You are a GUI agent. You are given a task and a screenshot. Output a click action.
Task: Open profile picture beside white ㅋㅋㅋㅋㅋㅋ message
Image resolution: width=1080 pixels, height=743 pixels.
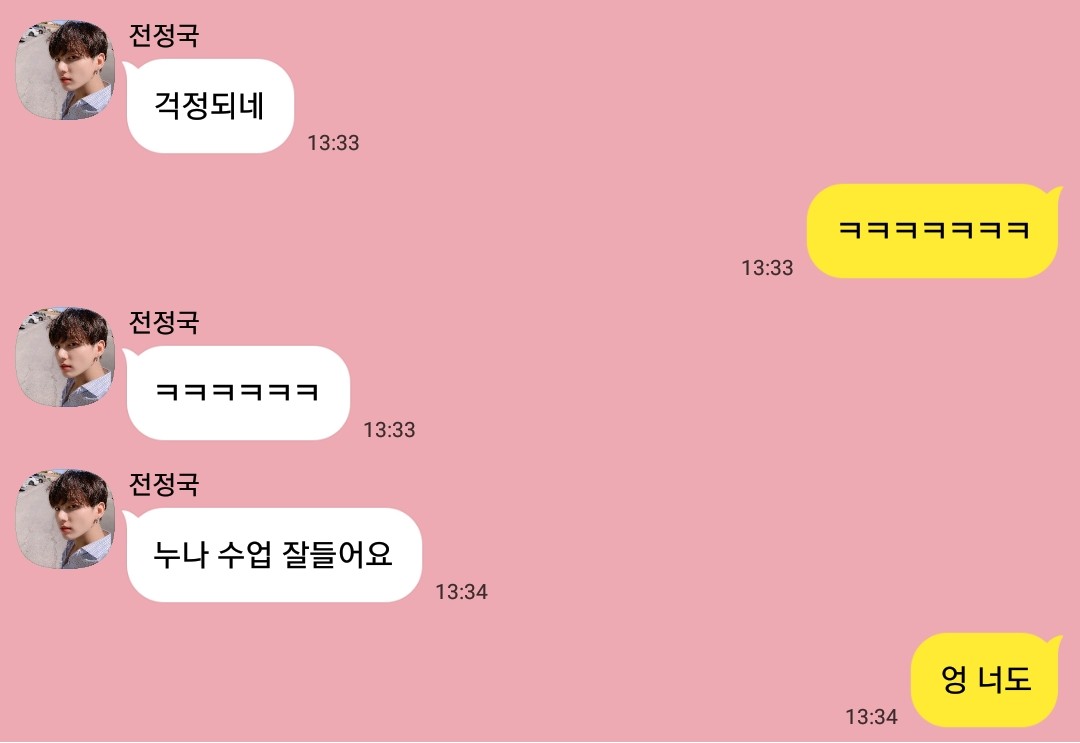[65, 357]
